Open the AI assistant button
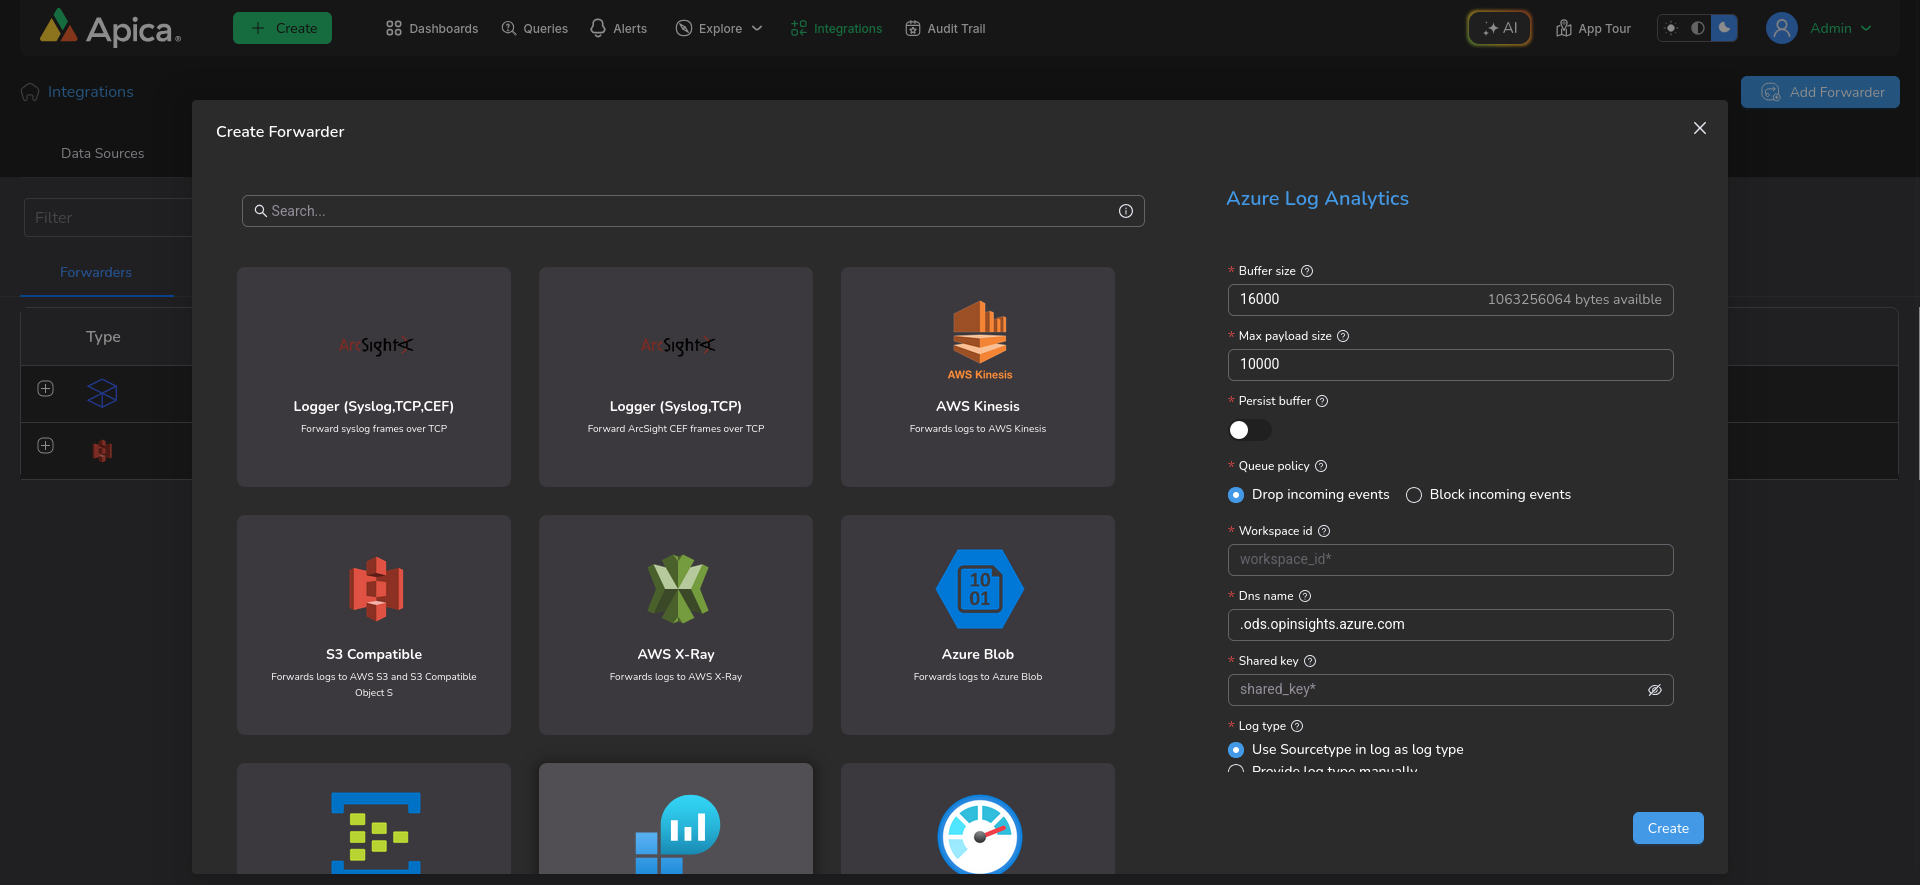This screenshot has height=885, width=1920. 1499,28
